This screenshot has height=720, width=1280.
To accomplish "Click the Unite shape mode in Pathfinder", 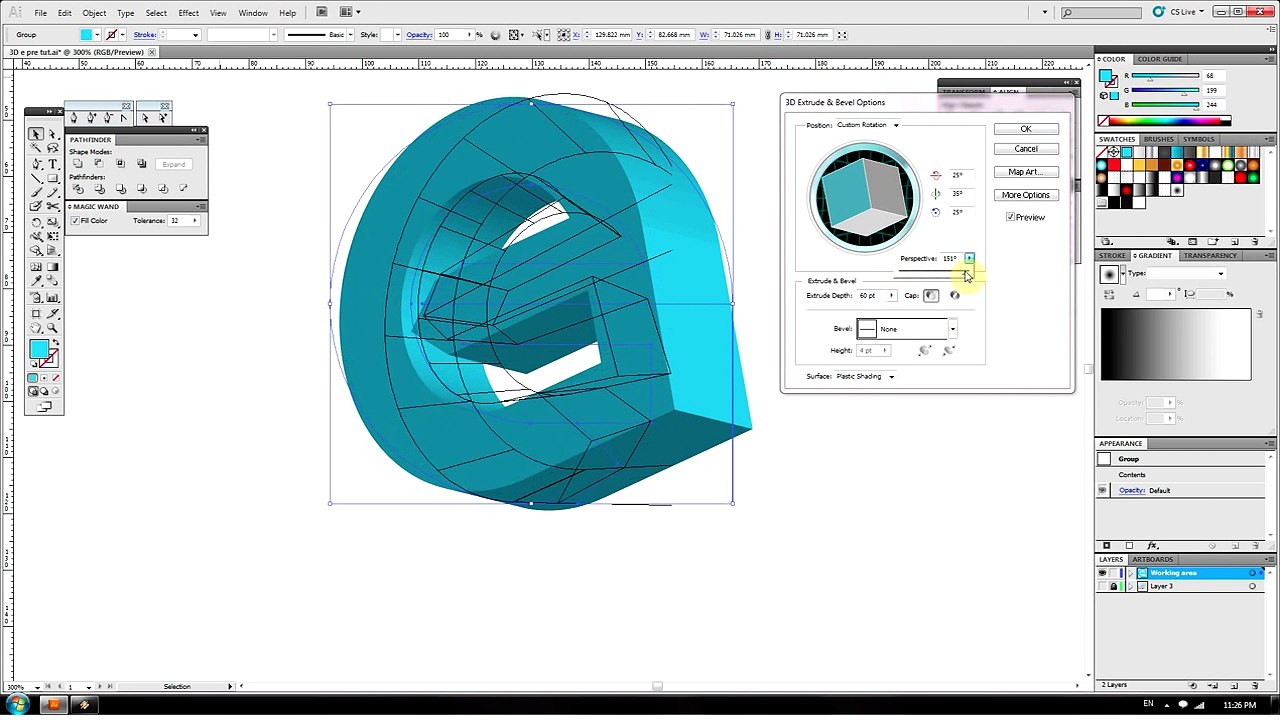I will (x=77, y=163).
